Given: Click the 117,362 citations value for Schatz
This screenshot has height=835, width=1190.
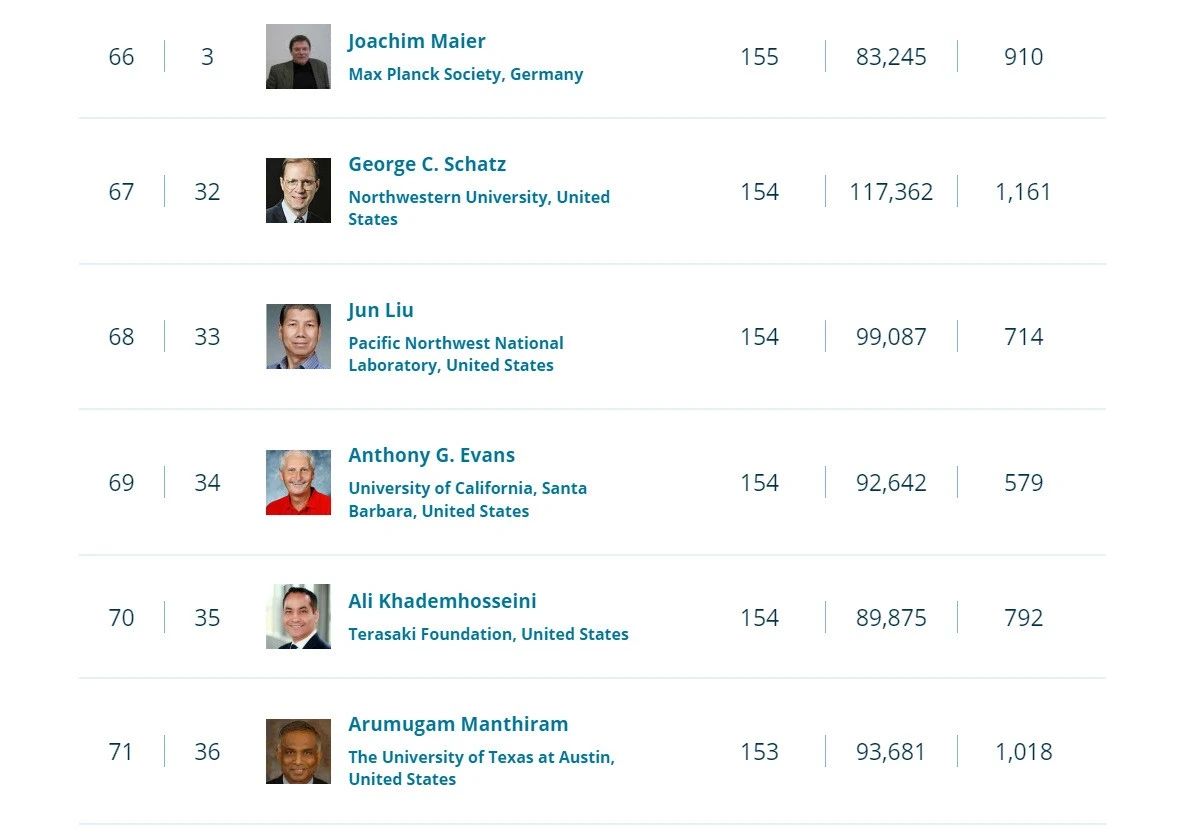Looking at the screenshot, I should point(891,191).
